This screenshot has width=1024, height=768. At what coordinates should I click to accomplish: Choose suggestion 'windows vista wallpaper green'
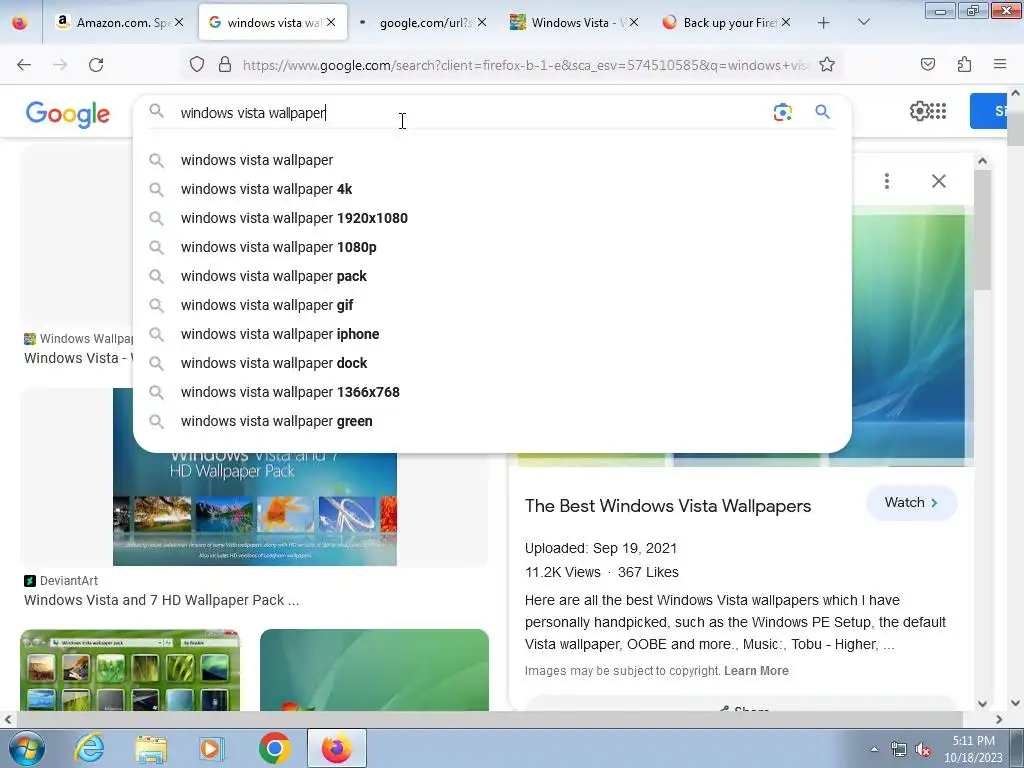coord(492,421)
